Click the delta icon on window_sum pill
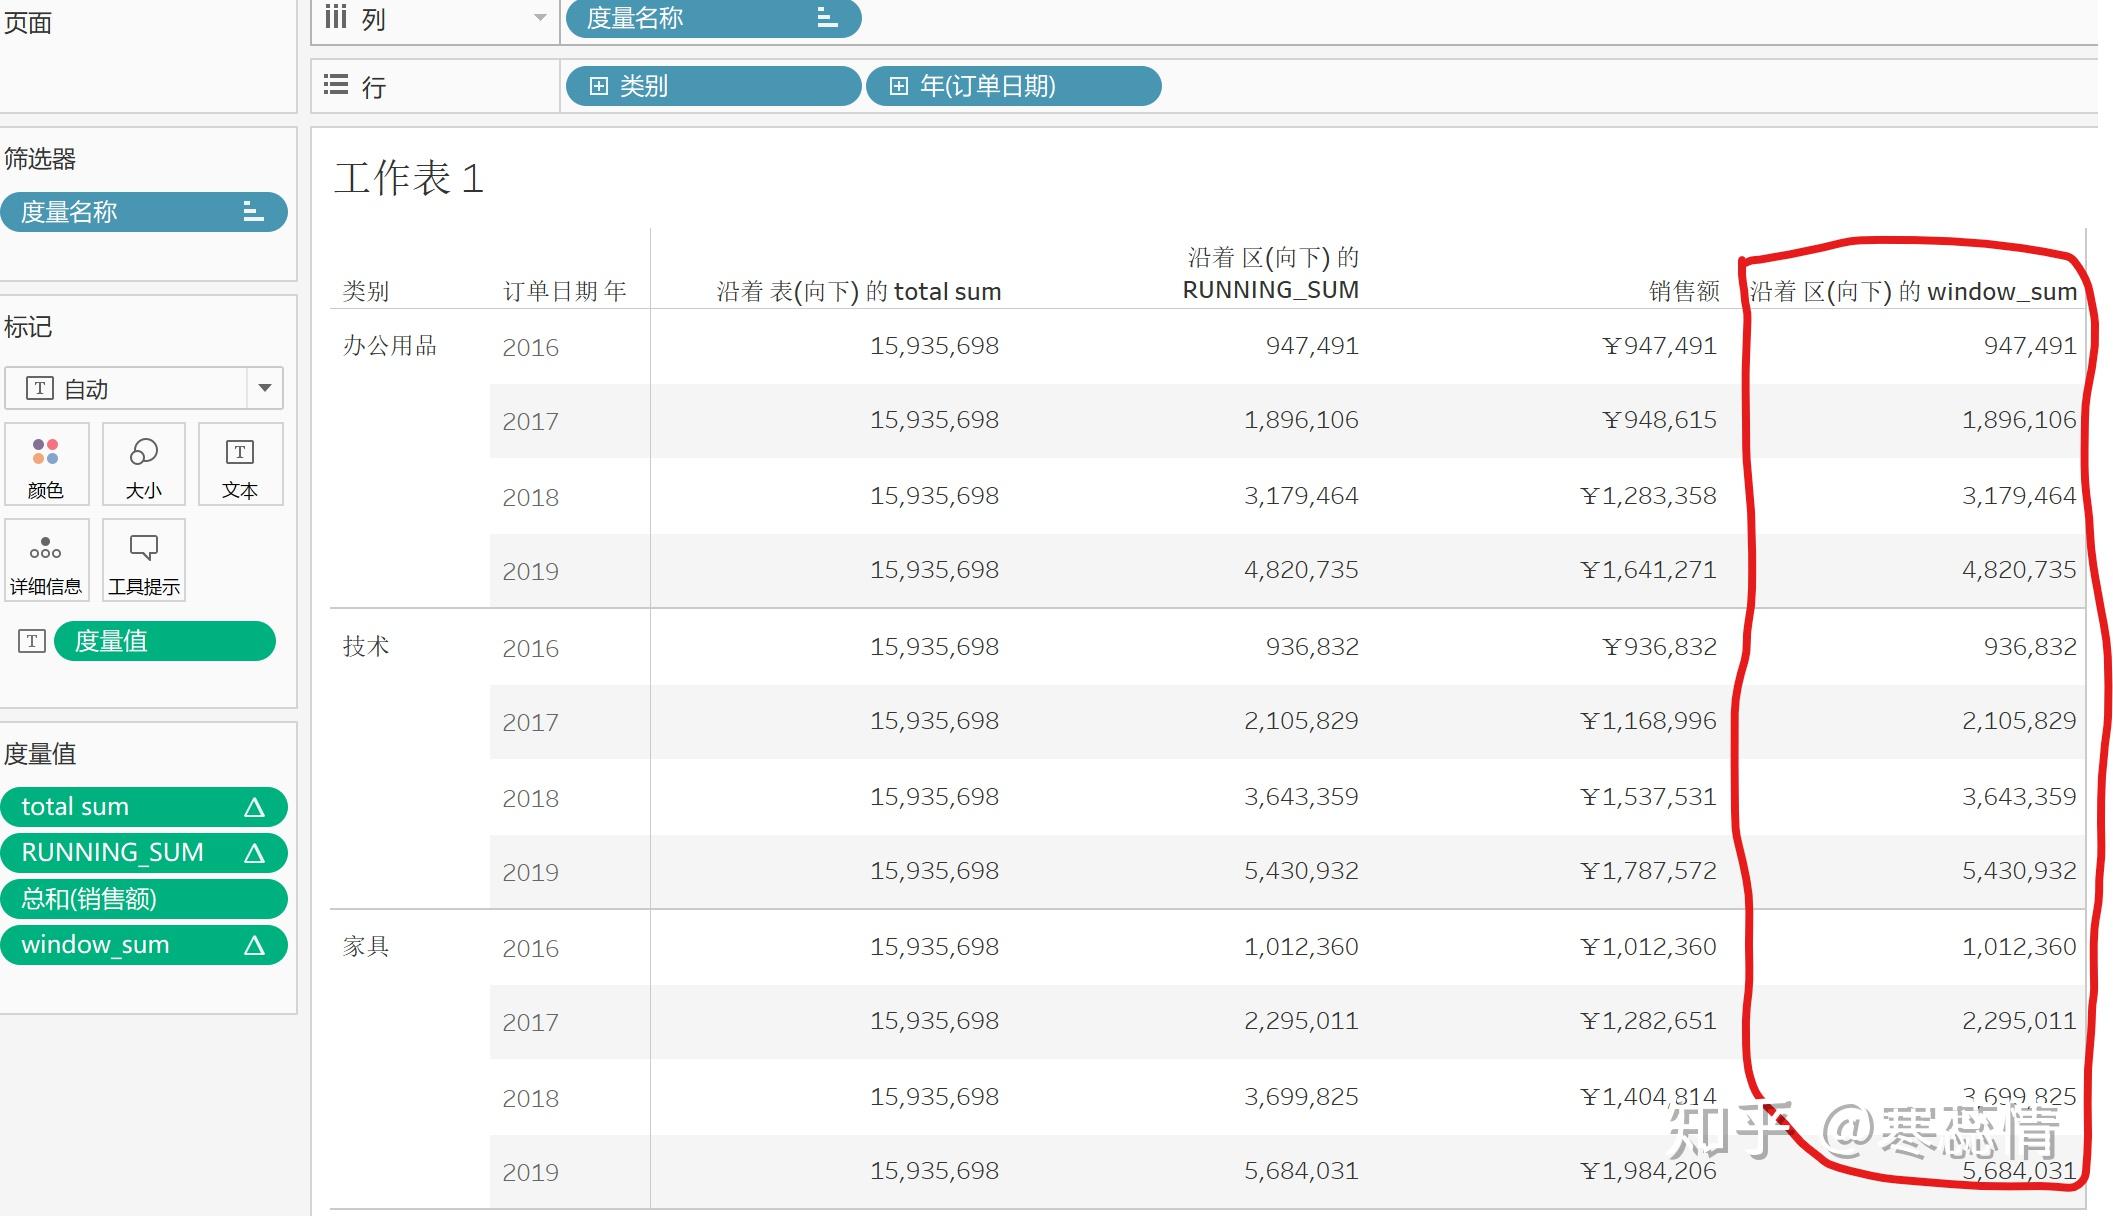The height and width of the screenshot is (1216, 2113). click(254, 945)
